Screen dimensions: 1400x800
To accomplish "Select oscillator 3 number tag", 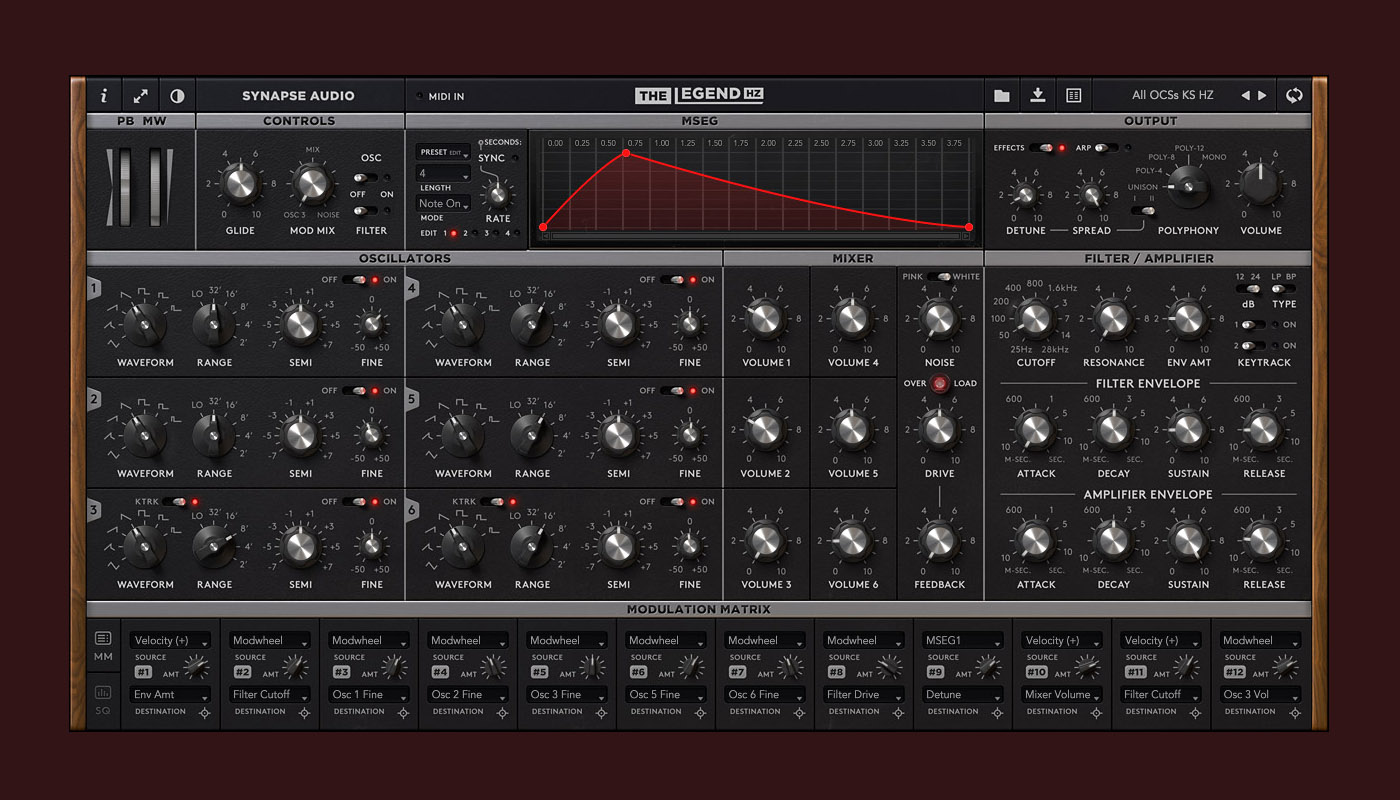I will coord(94,511).
